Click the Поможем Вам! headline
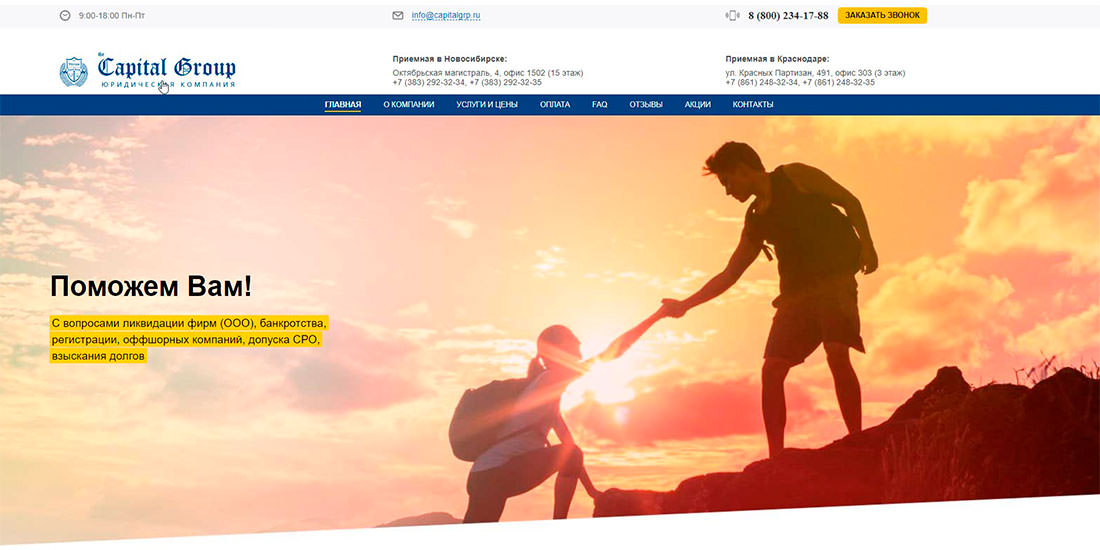The image size is (1100, 550). click(x=151, y=287)
